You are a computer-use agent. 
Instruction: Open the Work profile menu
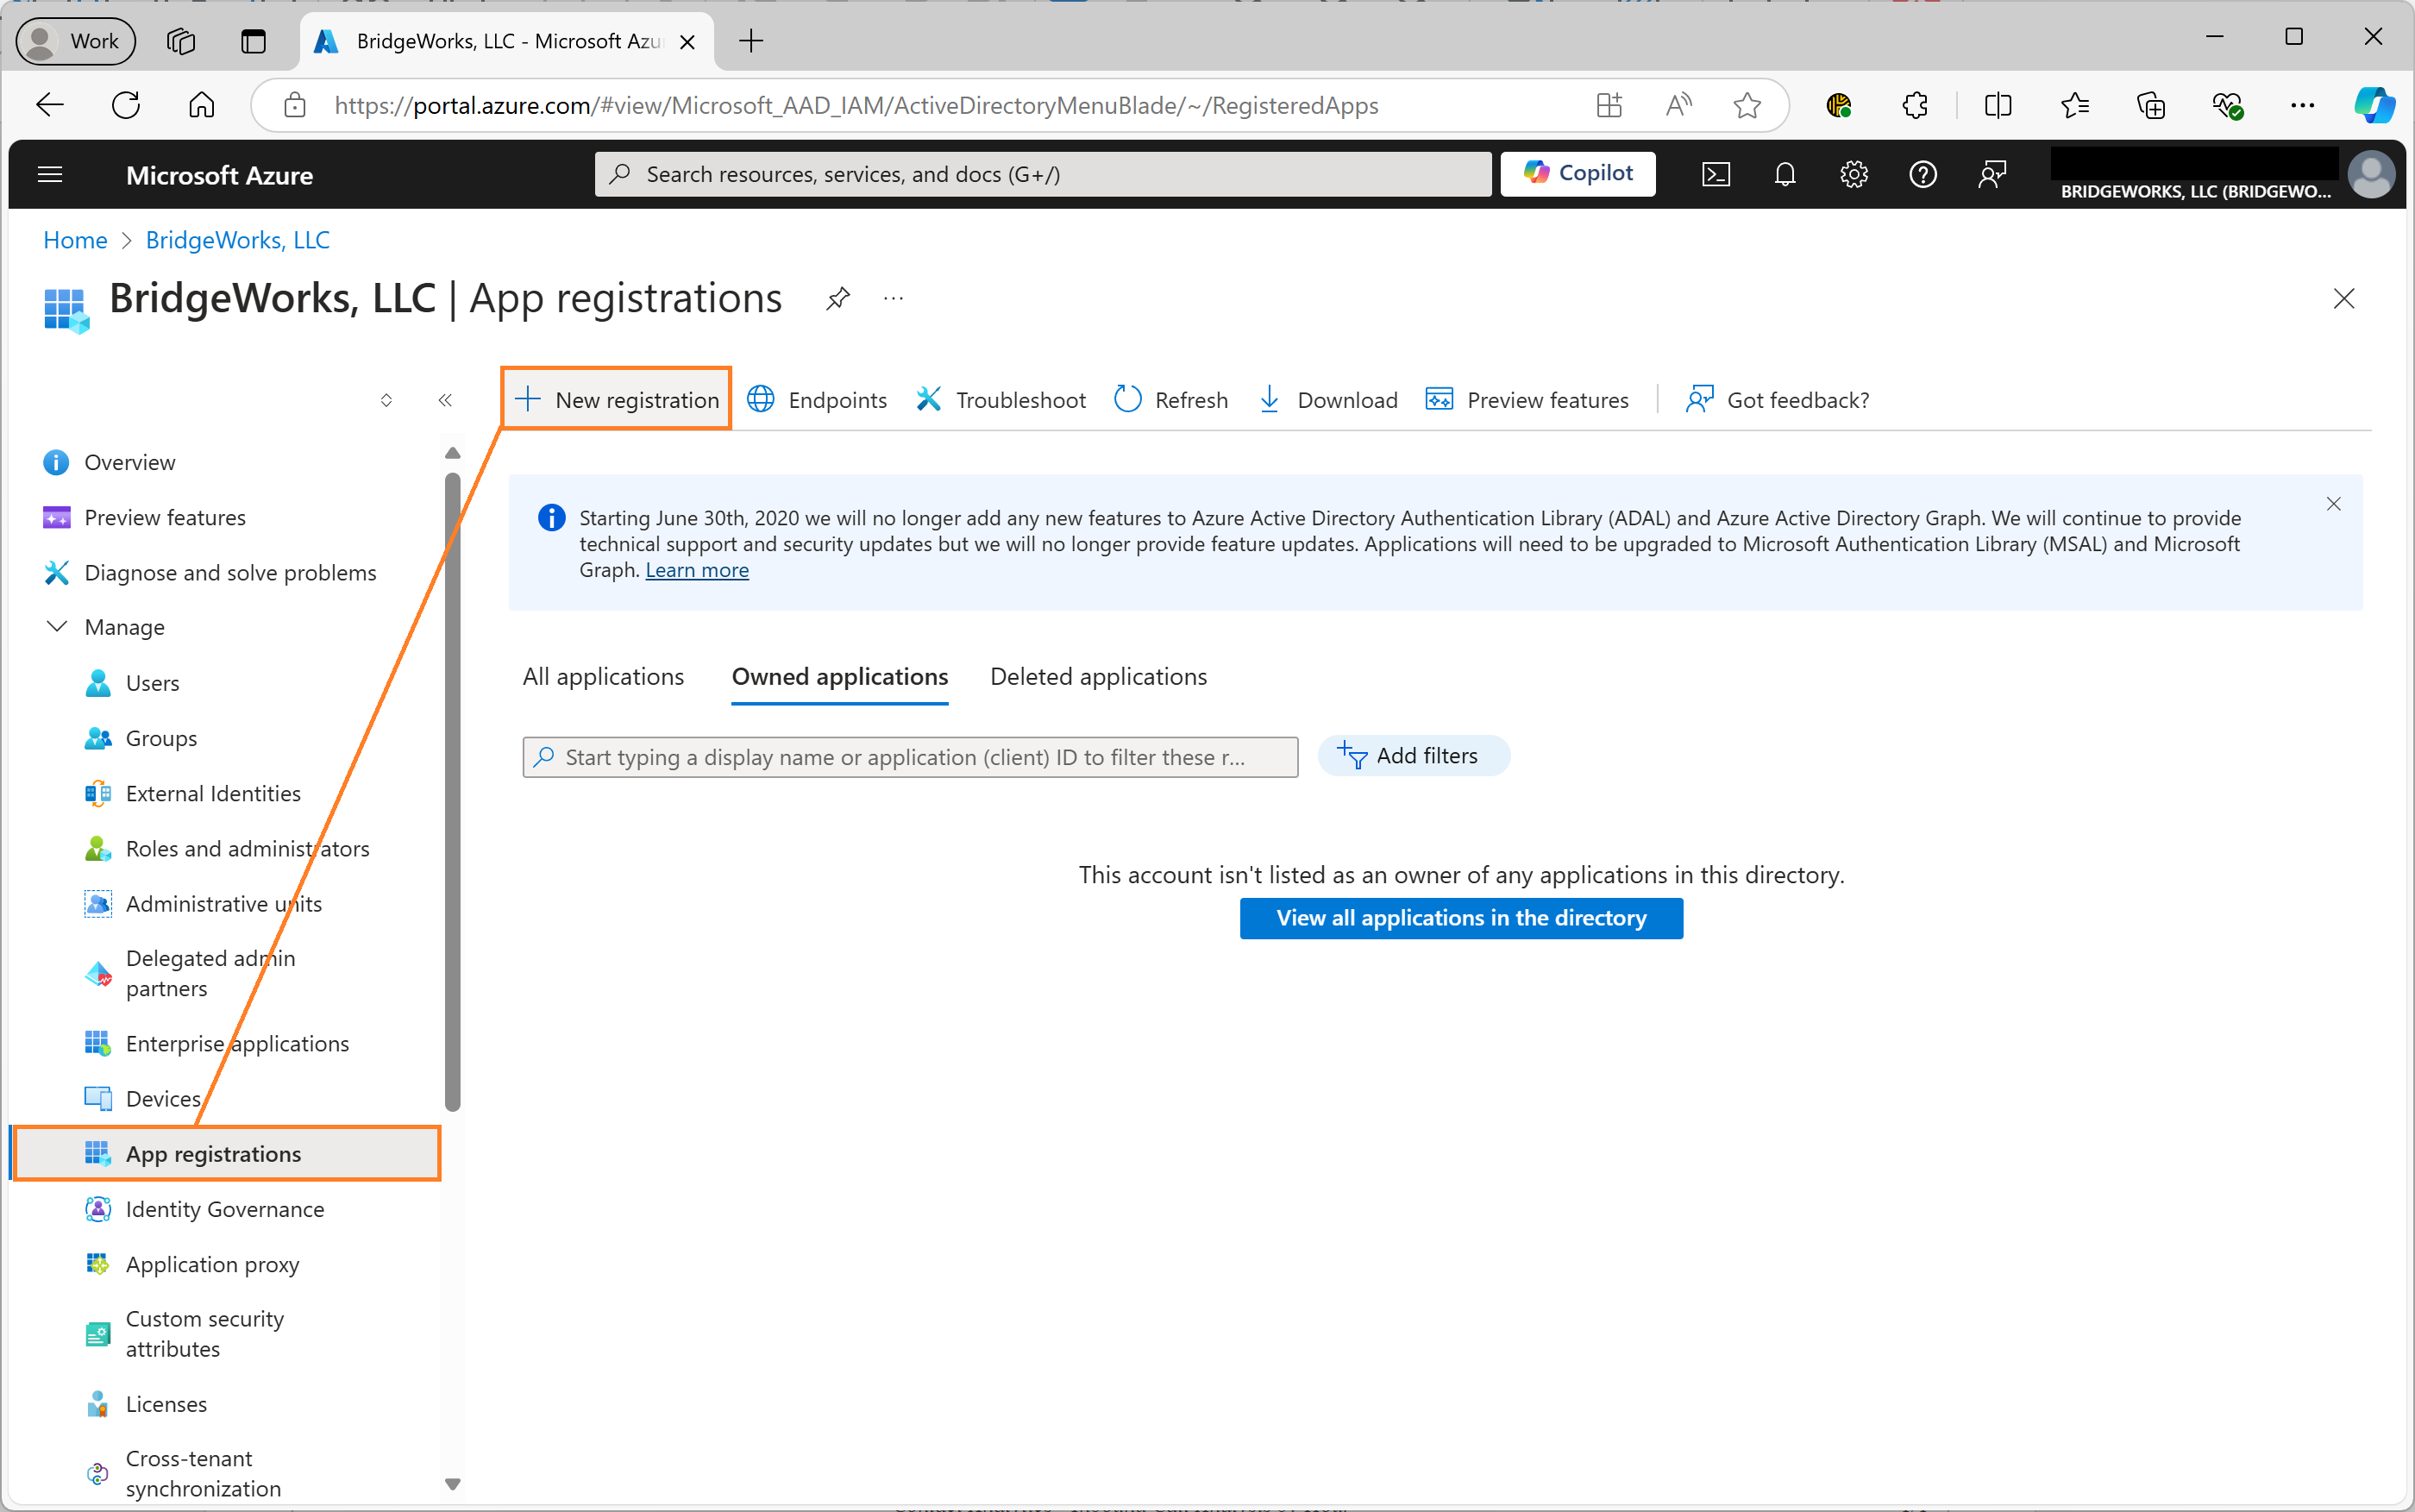pyautogui.click(x=75, y=41)
